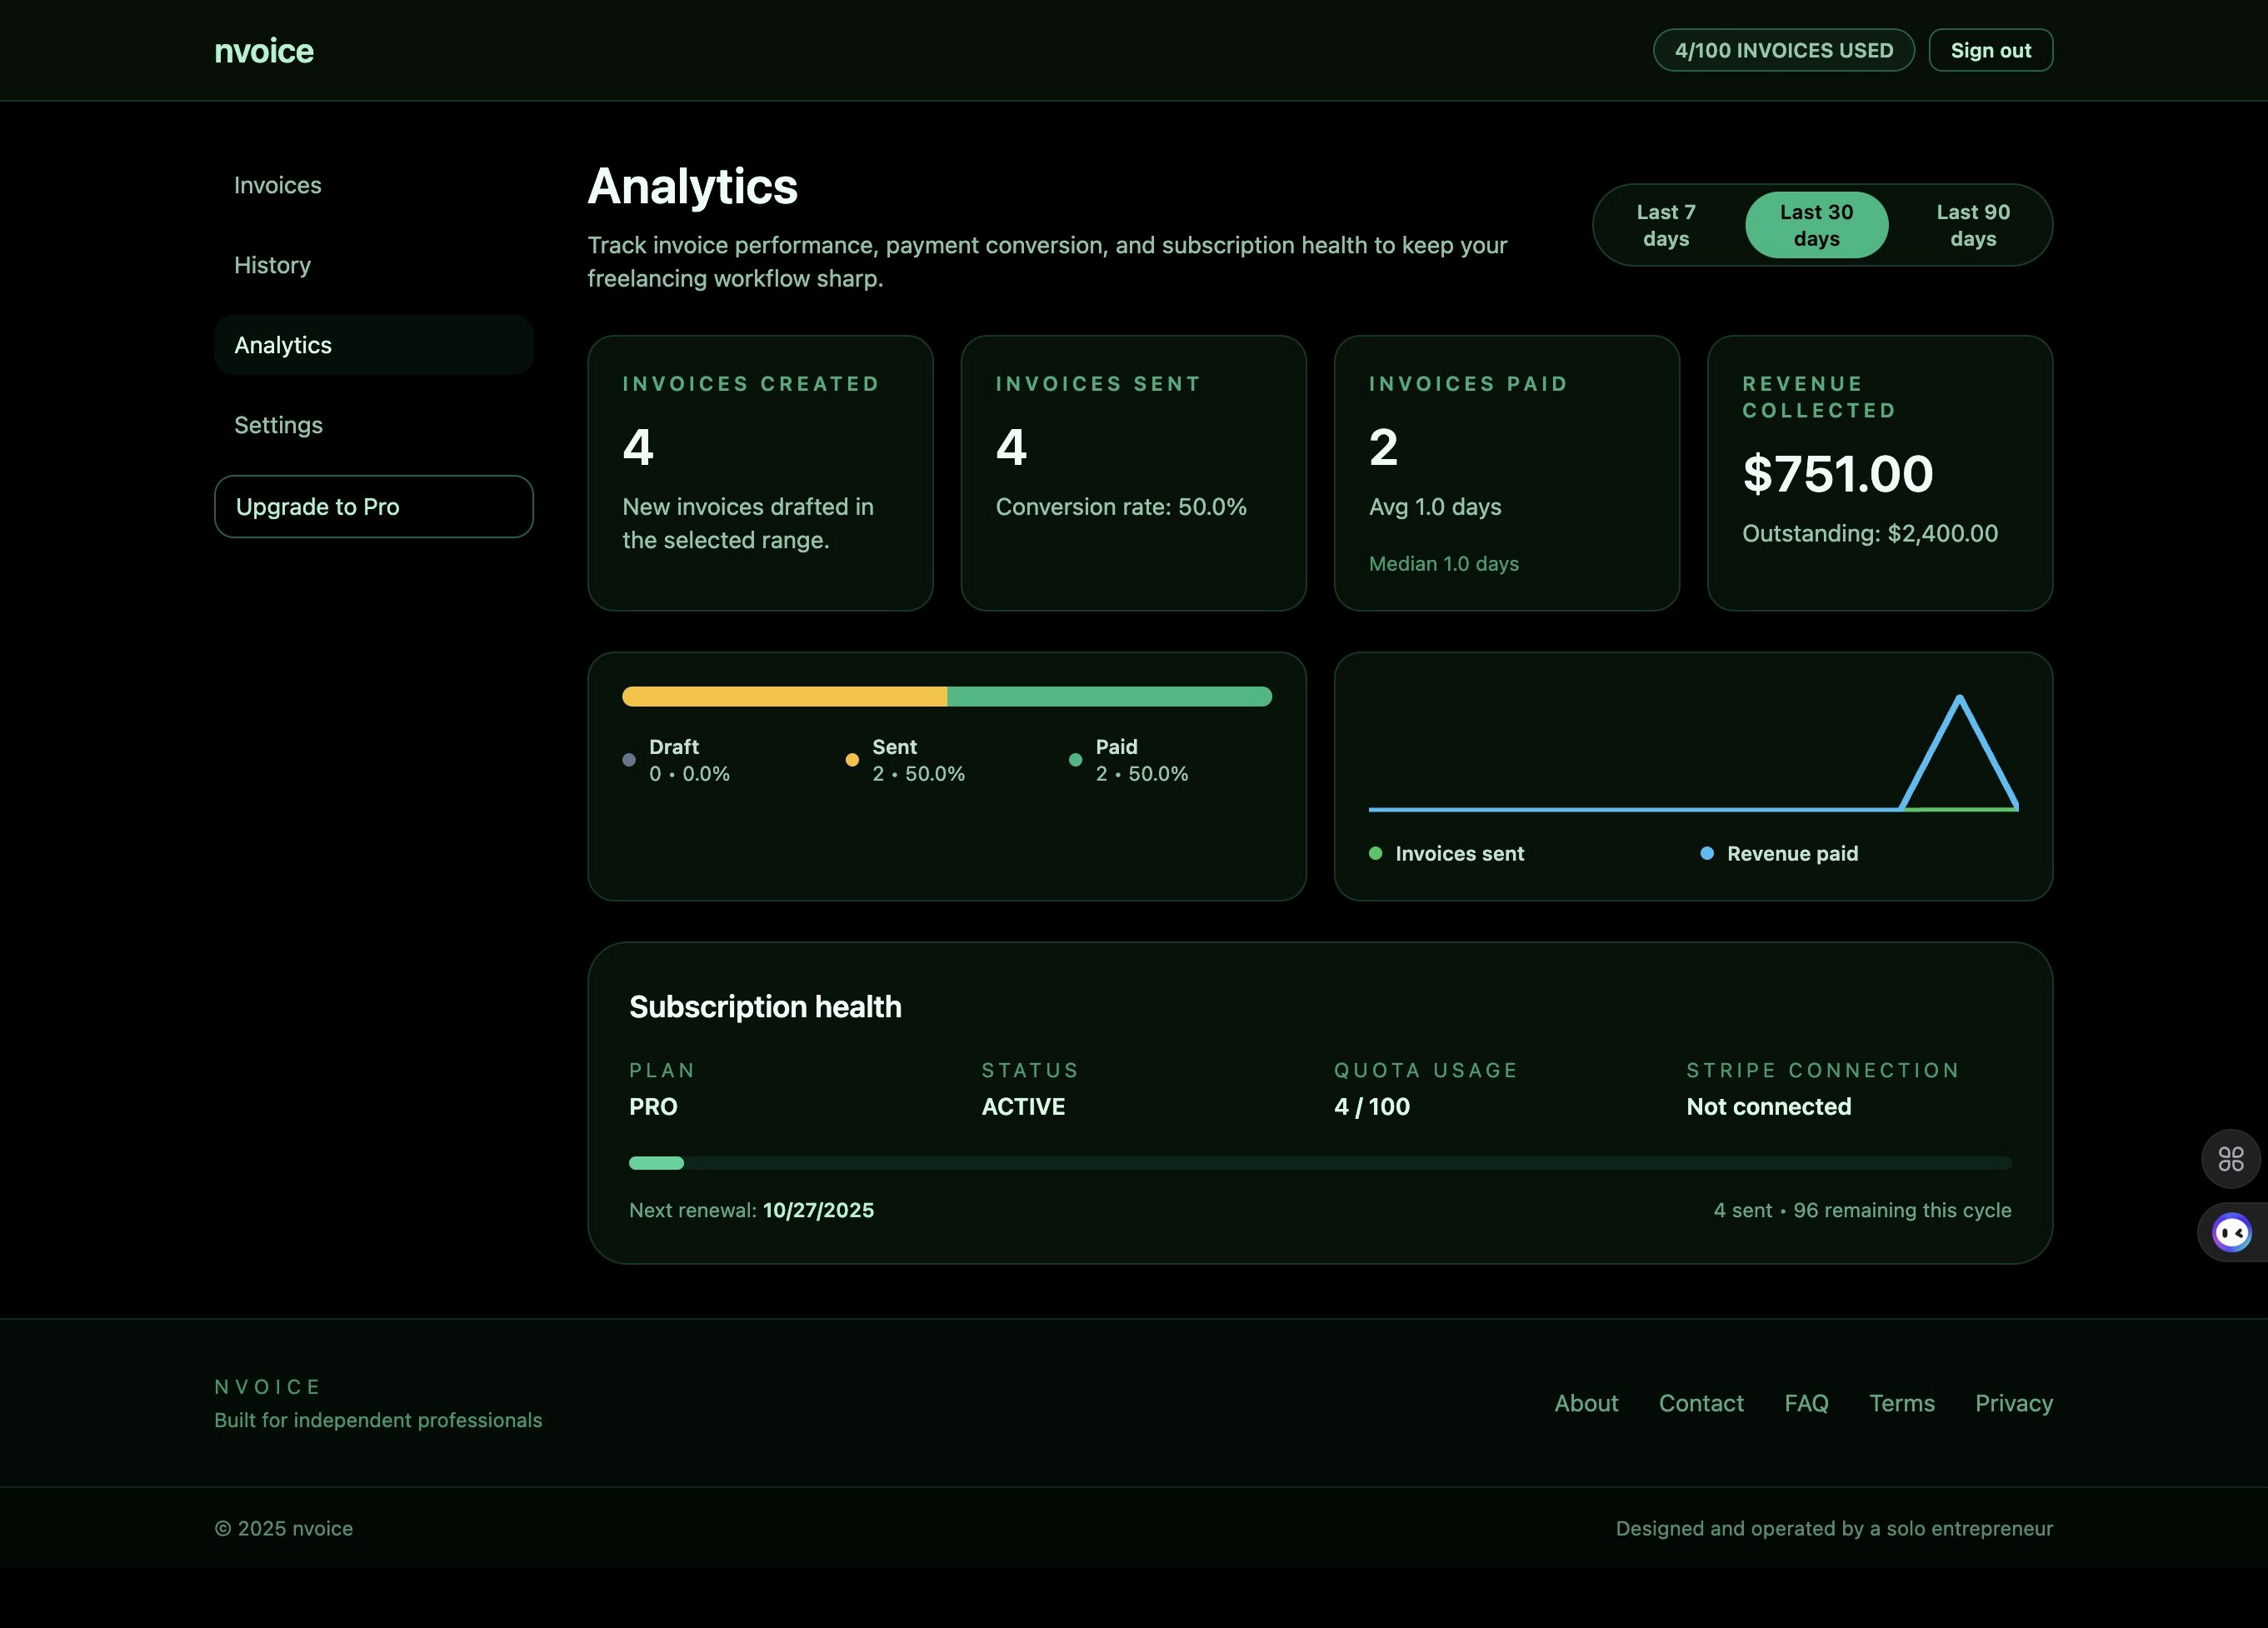Image resolution: width=2268 pixels, height=1628 pixels.
Task: Click the four-circle grid floating icon
Action: [2230, 1159]
